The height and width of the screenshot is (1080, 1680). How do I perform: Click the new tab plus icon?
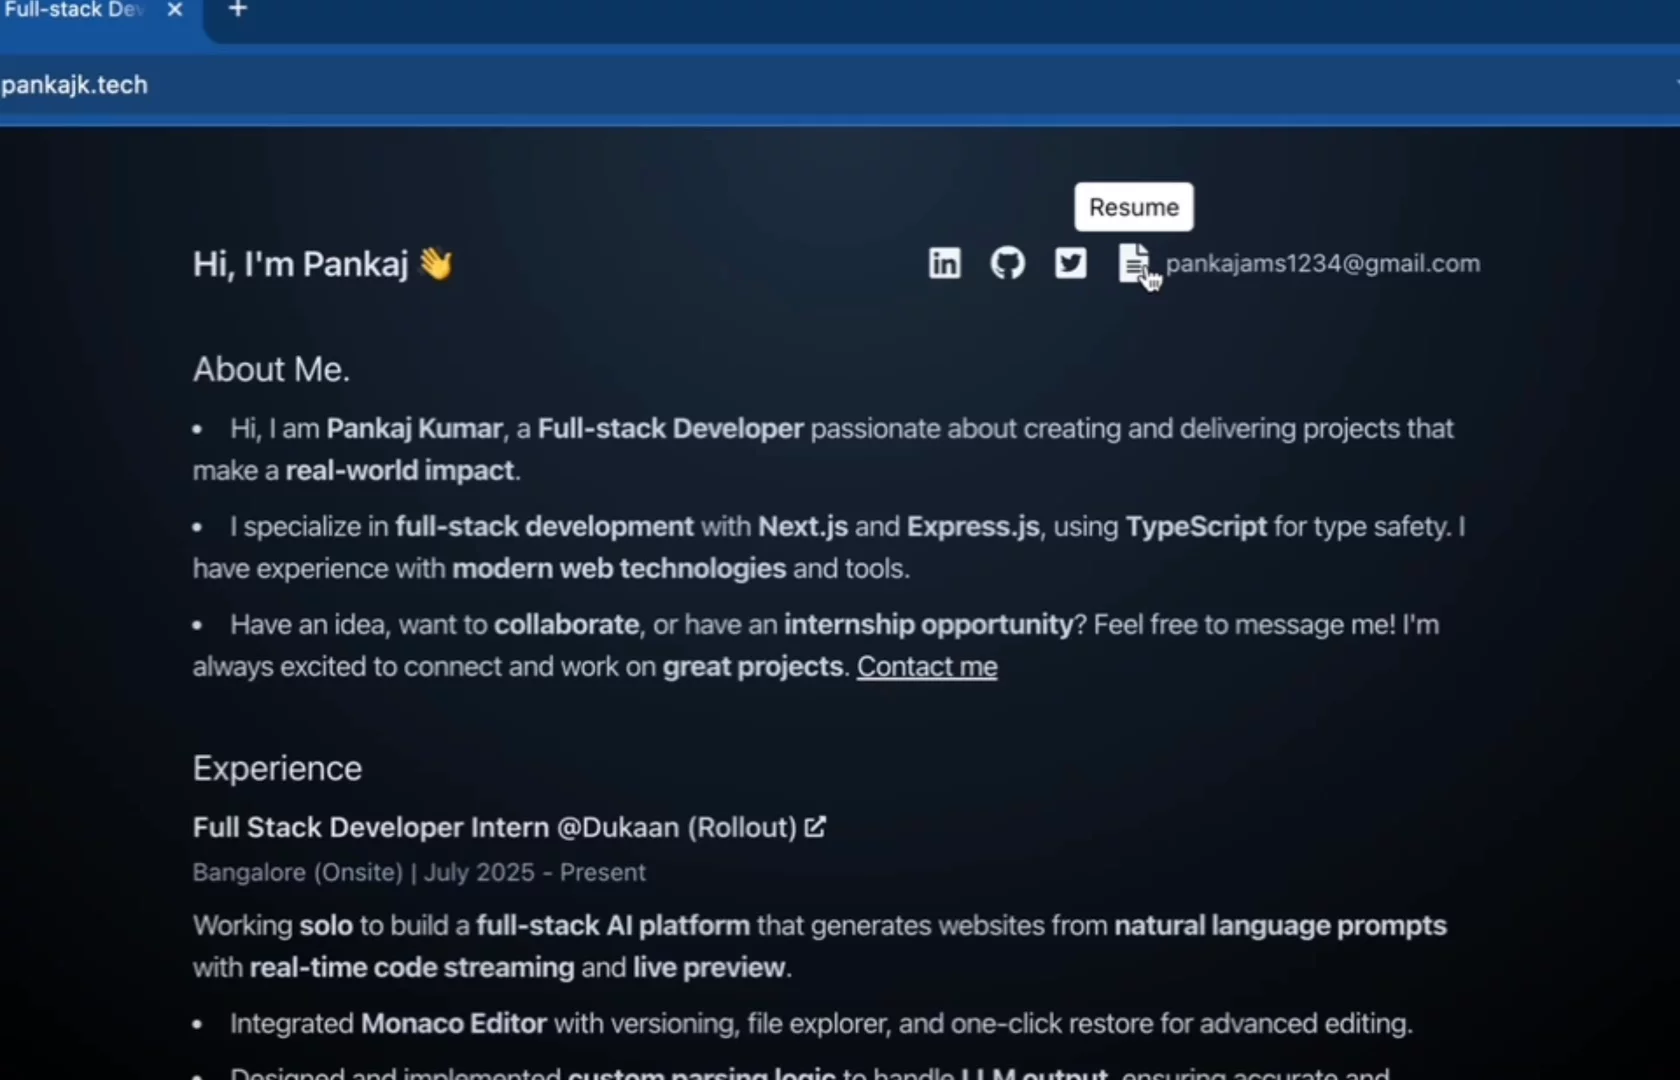coord(237,10)
